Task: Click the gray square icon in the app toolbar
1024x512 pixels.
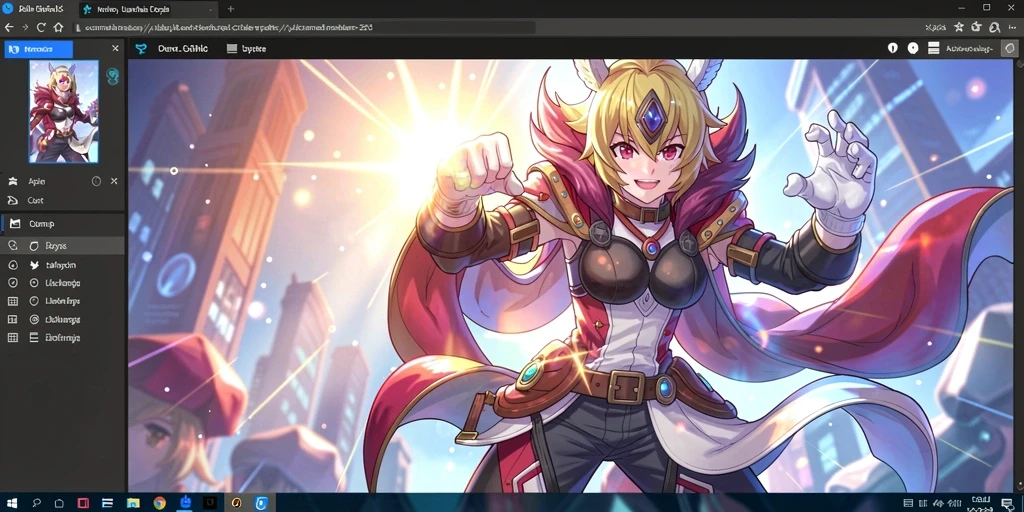Action: (x=231, y=48)
